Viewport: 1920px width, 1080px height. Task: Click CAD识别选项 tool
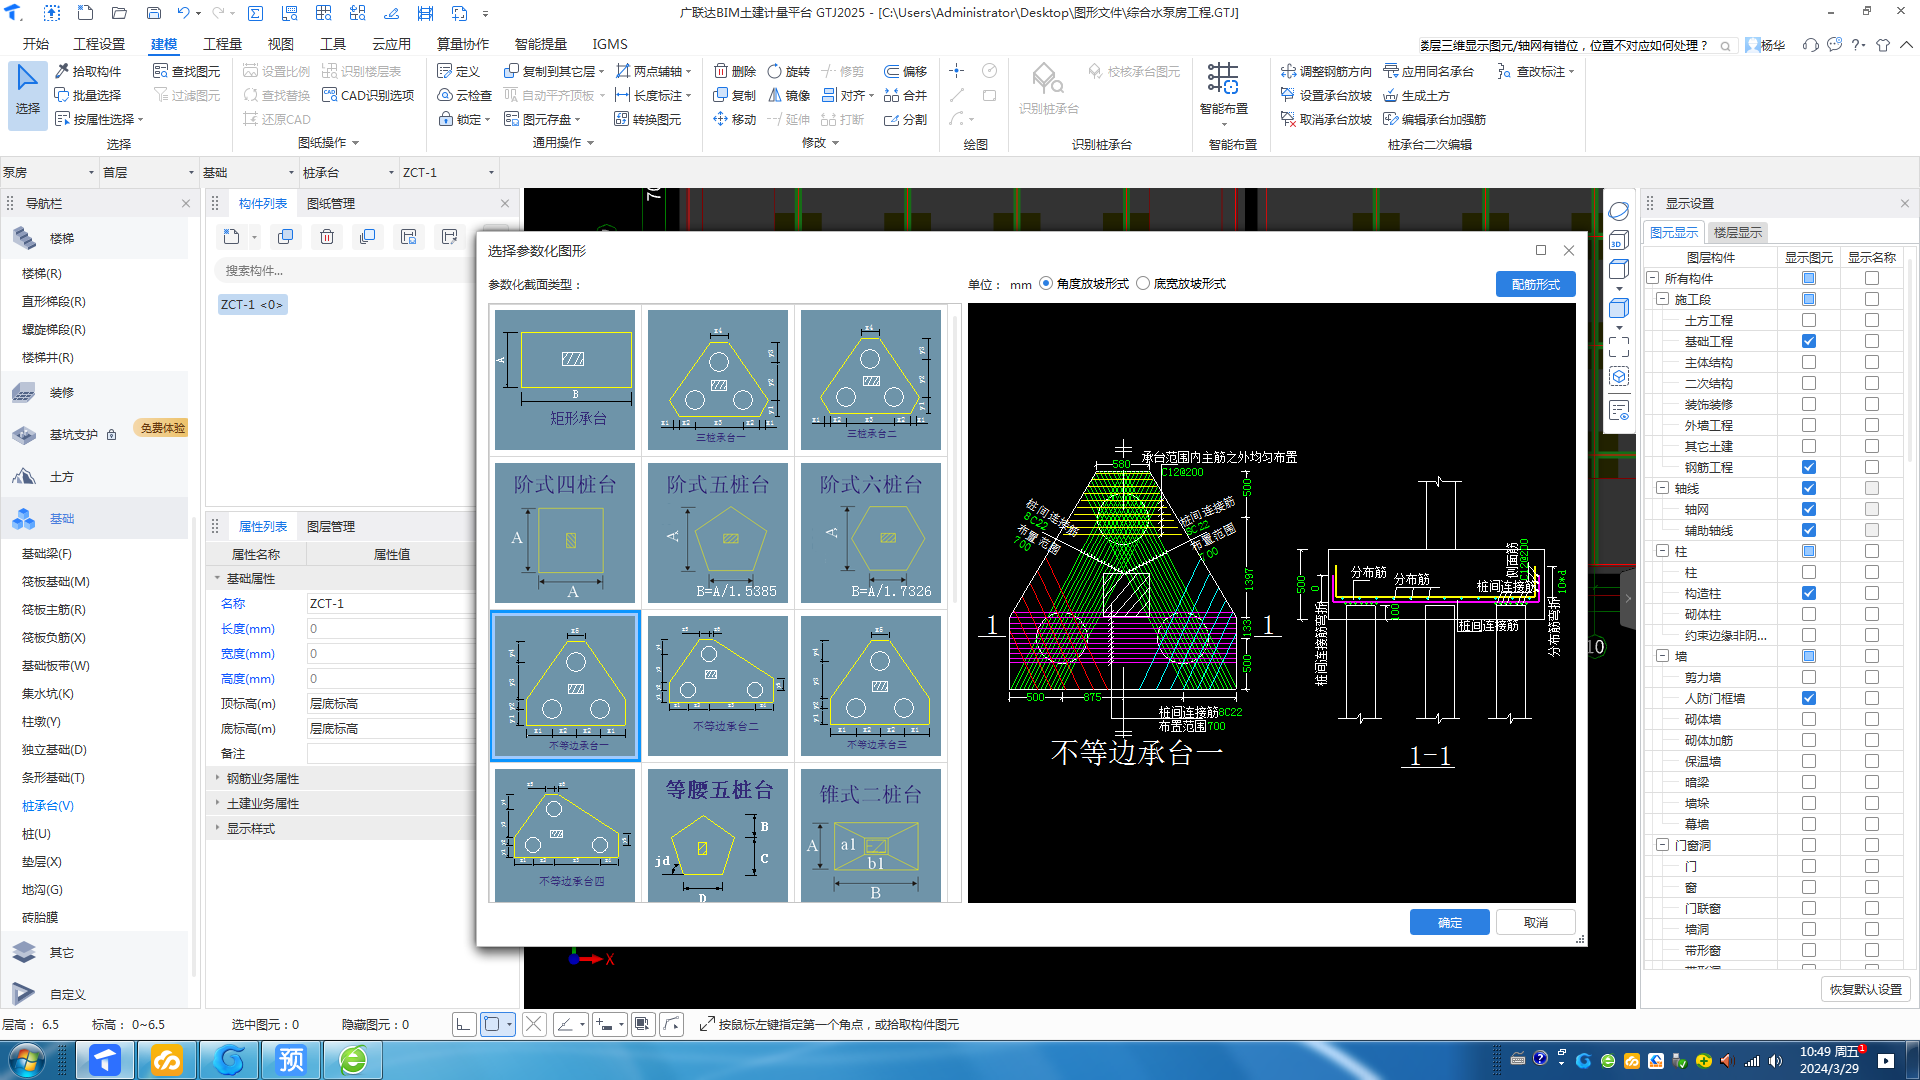click(x=368, y=95)
